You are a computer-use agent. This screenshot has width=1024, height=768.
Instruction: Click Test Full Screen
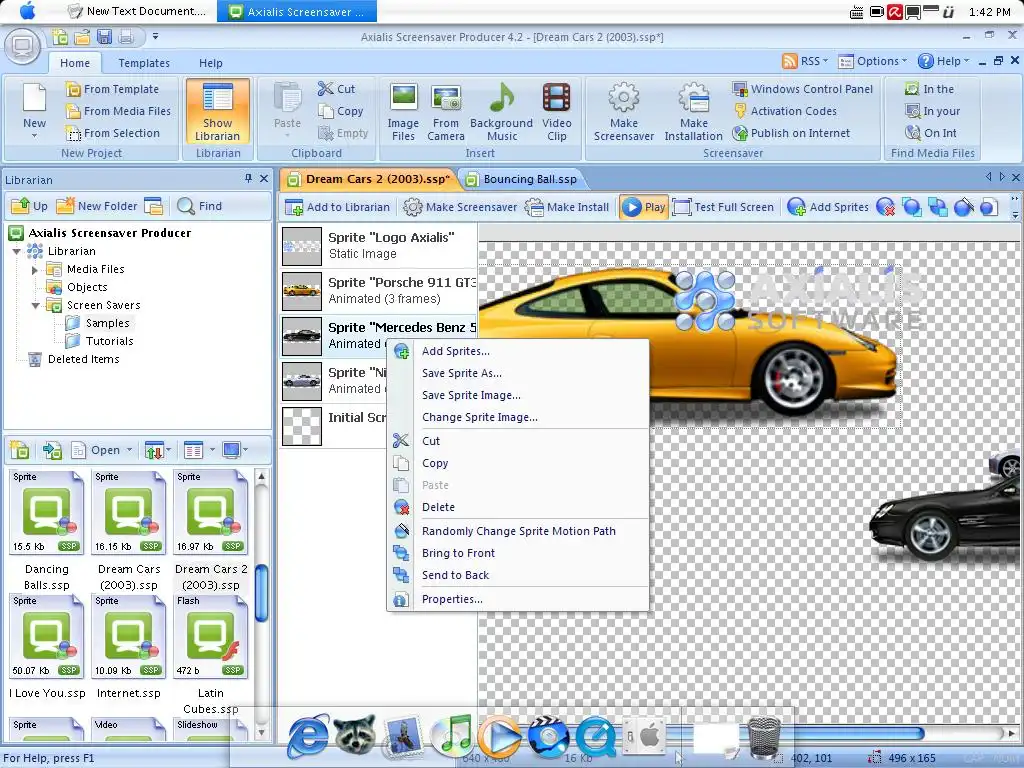(x=723, y=208)
